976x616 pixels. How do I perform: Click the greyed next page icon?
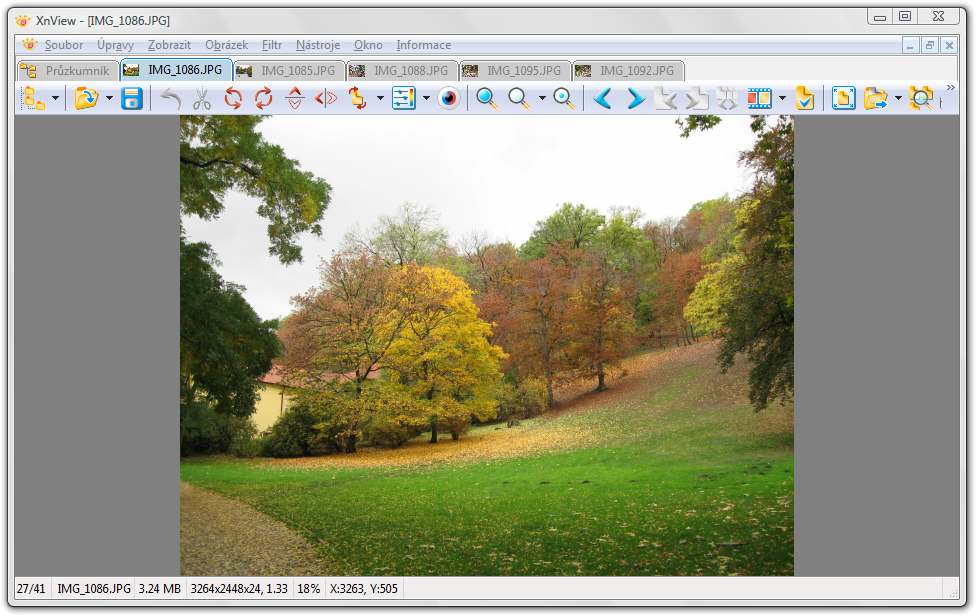pos(697,98)
